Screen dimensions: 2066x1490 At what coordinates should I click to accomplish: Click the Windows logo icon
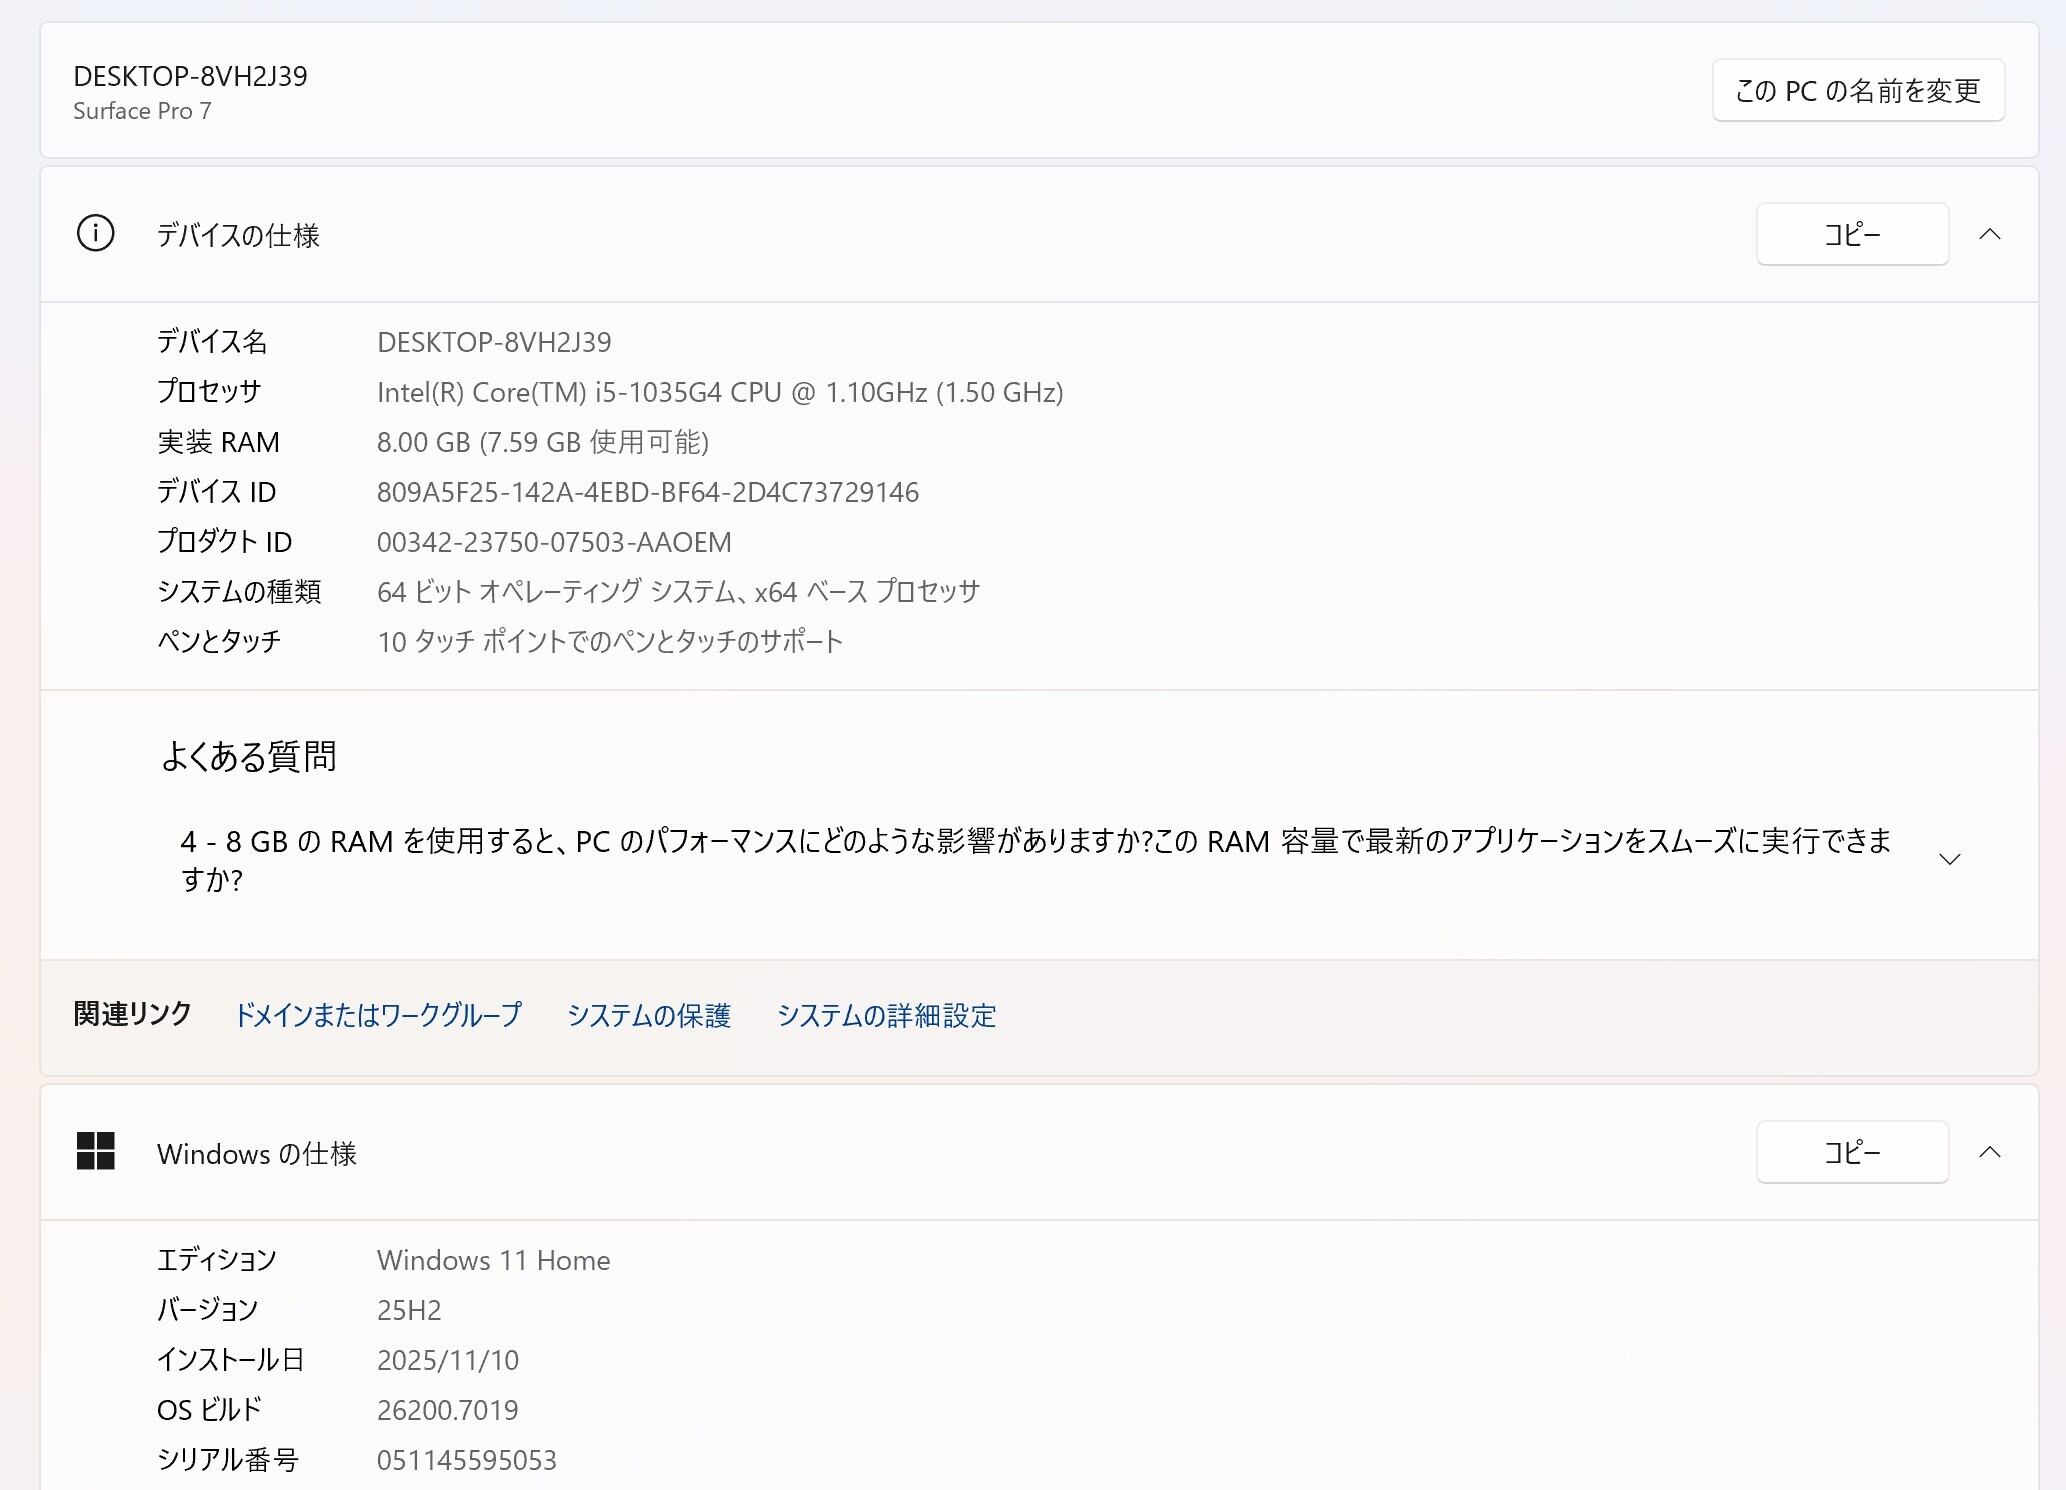pyautogui.click(x=96, y=1151)
